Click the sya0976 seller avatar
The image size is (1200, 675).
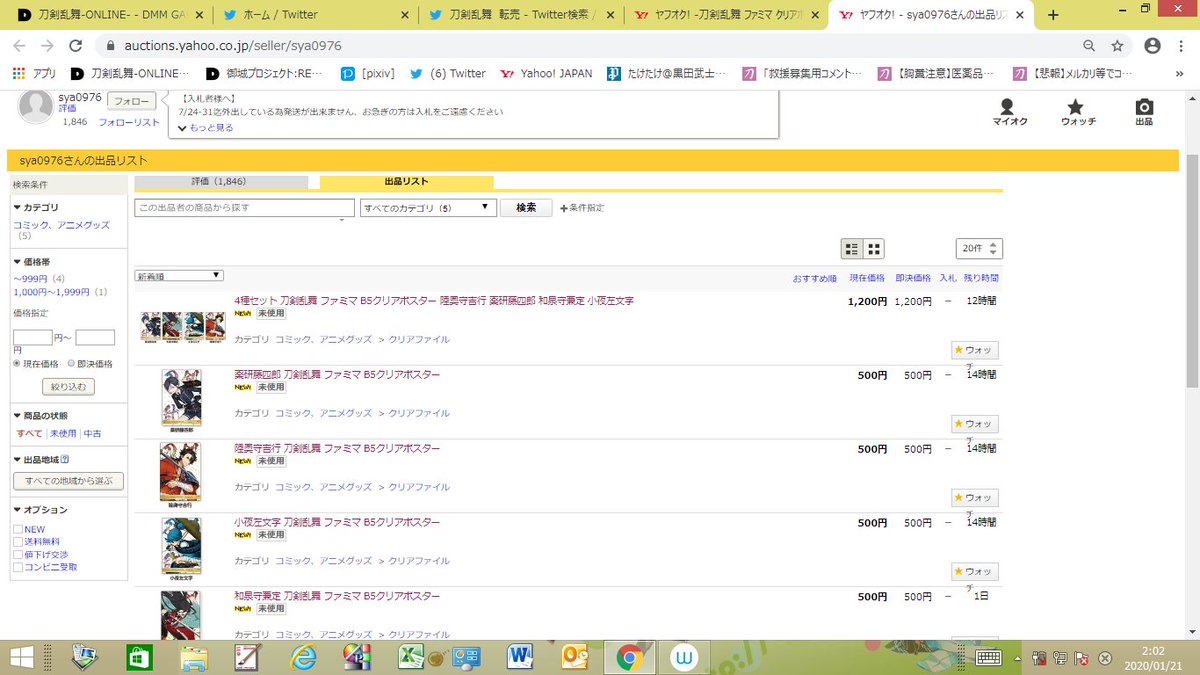pos(36,106)
